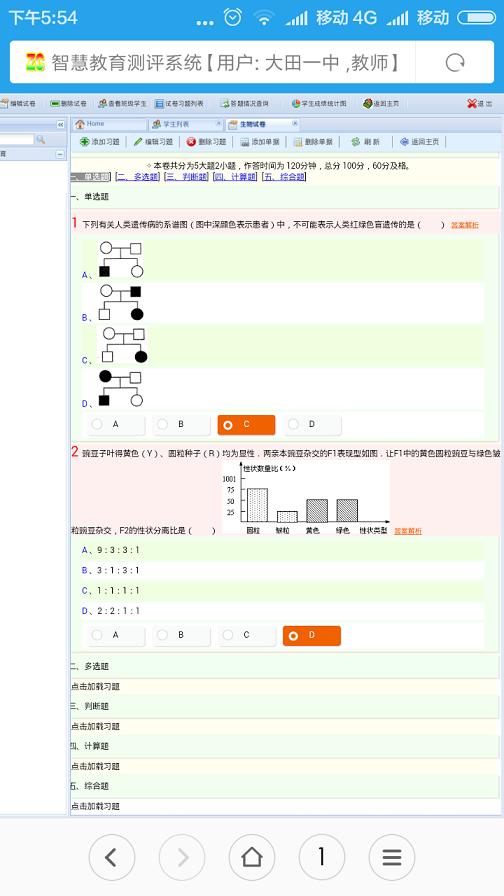Screen dimensions: 504x896
Task: Collapse the left panel section minus button
Action: (59, 154)
